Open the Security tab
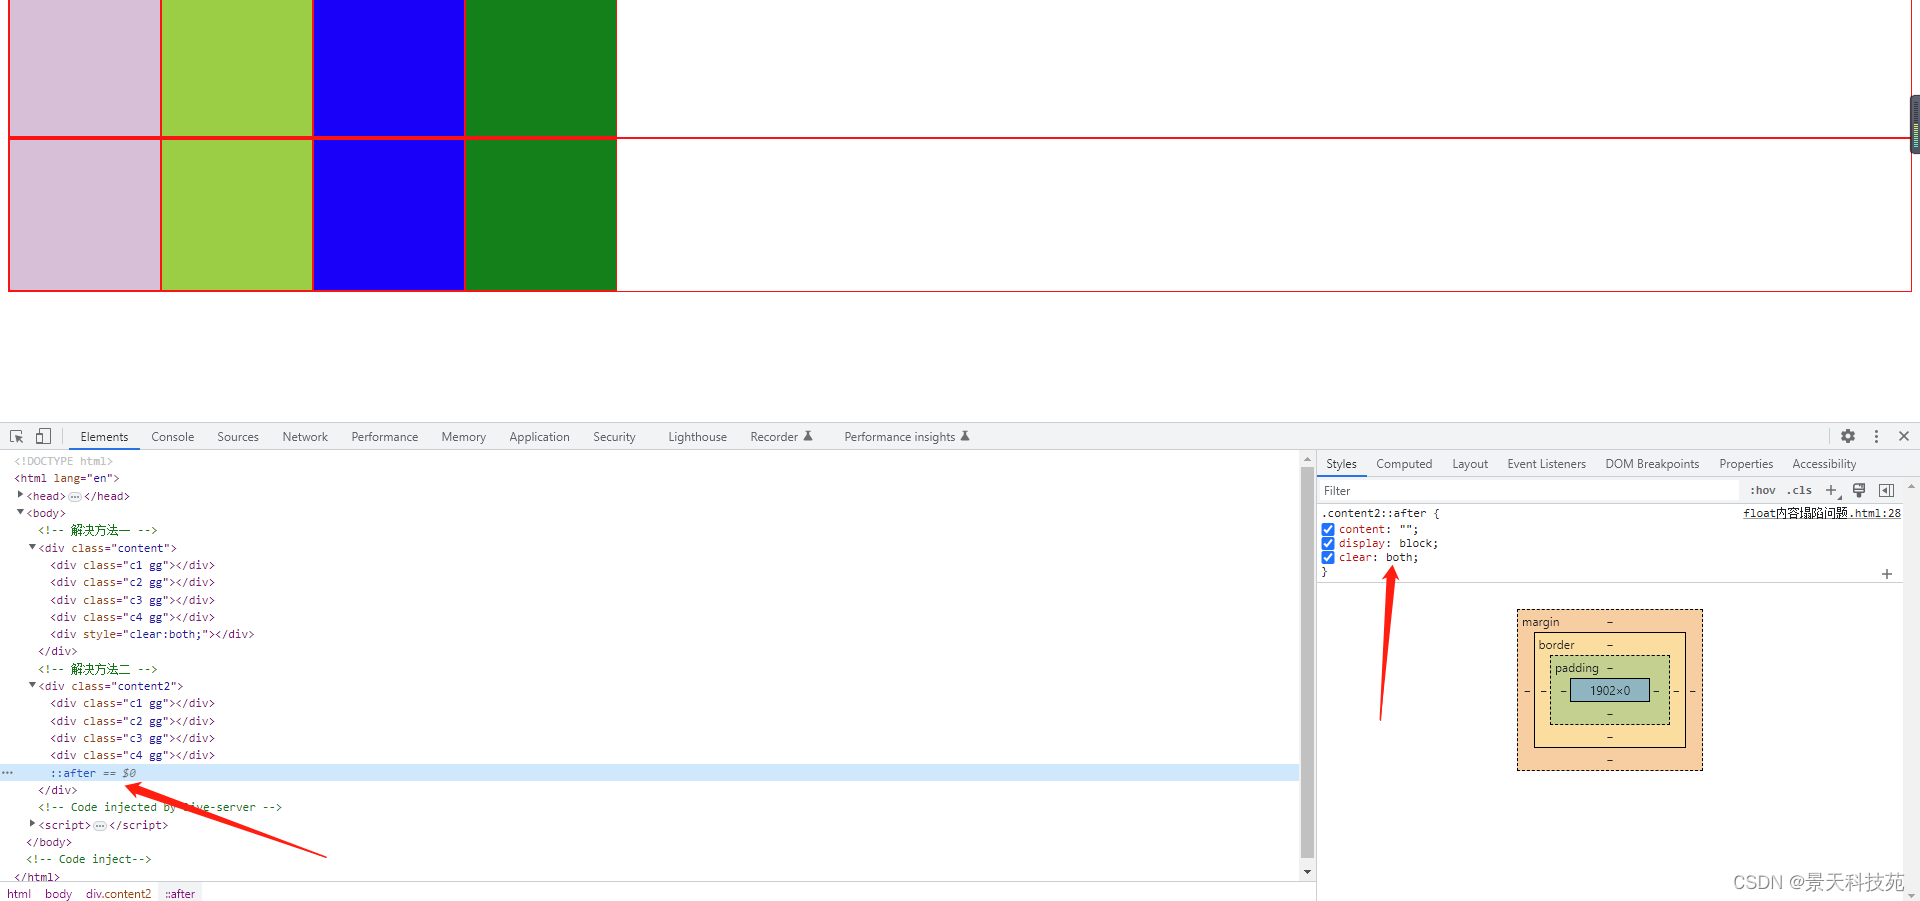This screenshot has height=901, width=1920. 614,437
